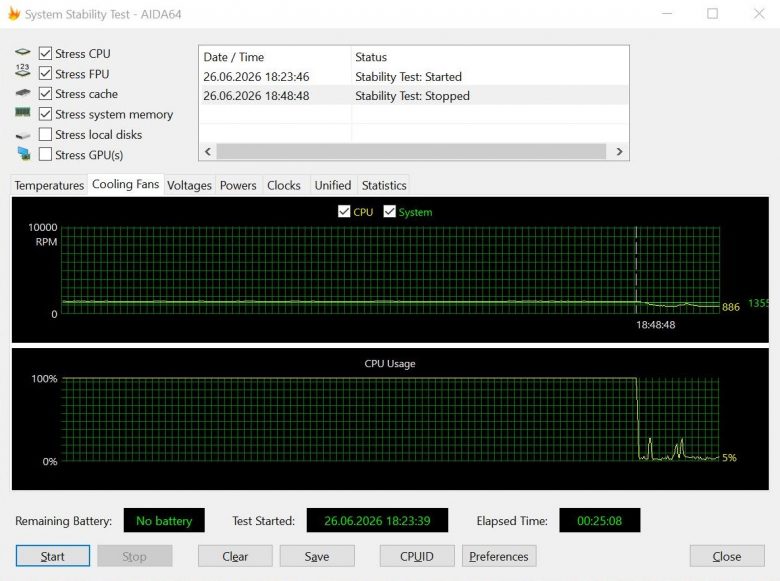Select the Cooling Fans tab

coord(126,184)
